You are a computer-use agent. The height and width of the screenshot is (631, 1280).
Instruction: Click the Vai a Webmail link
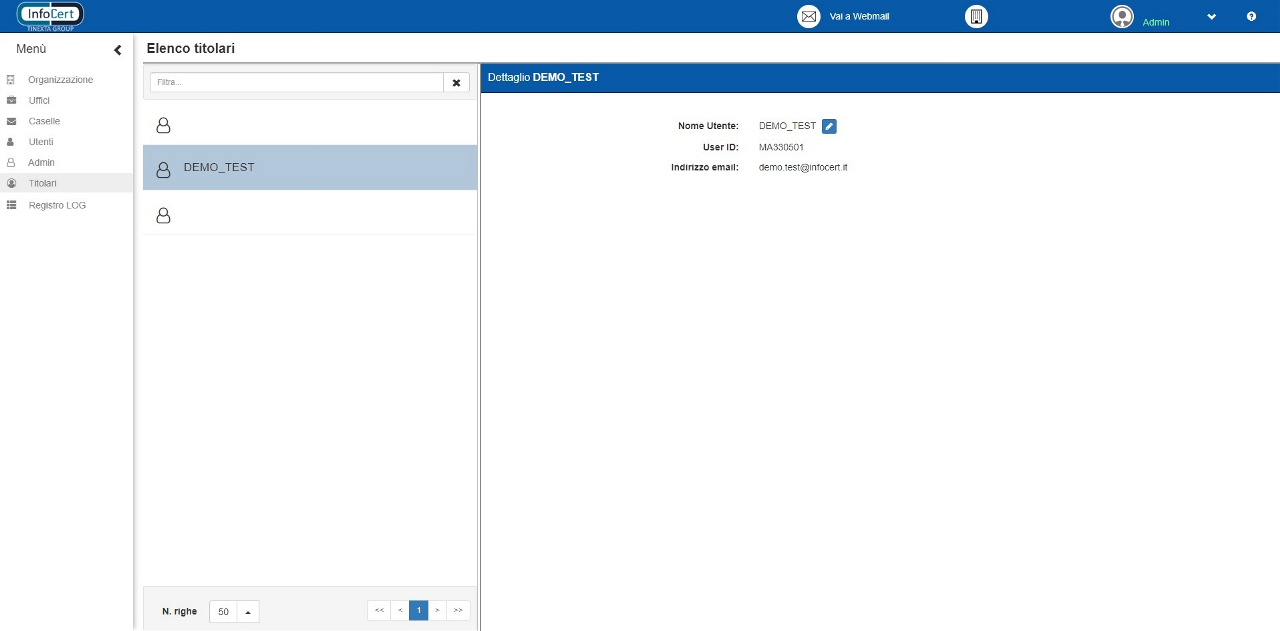(x=859, y=17)
